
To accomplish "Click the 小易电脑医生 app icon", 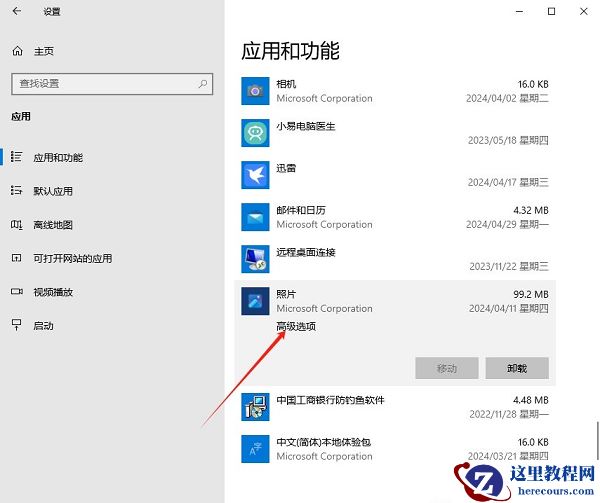I will [255, 133].
